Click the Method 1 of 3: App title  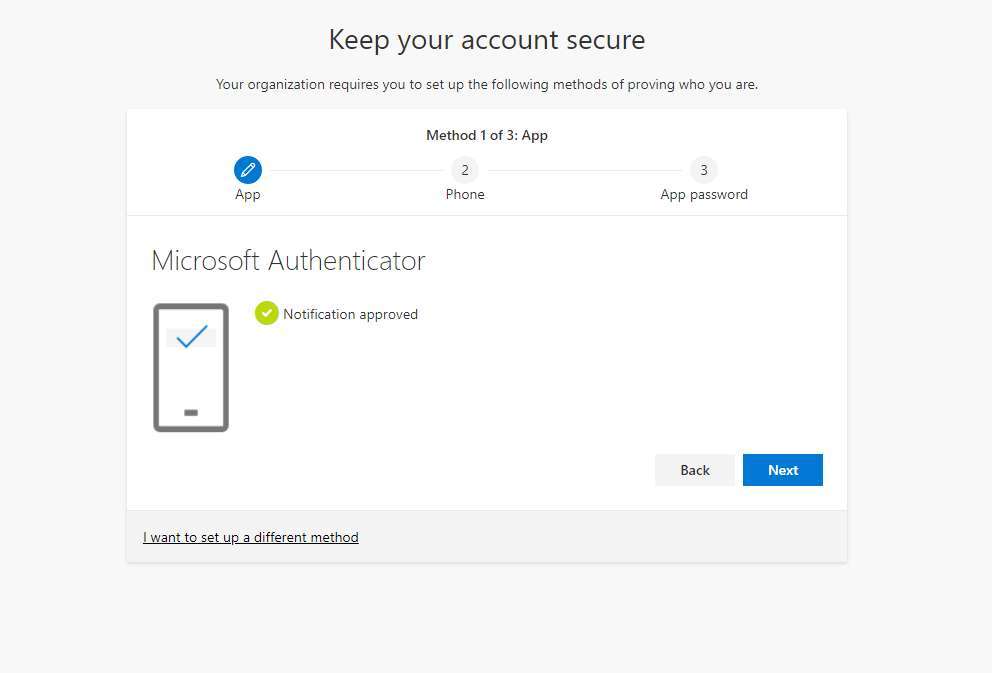tap(487, 135)
